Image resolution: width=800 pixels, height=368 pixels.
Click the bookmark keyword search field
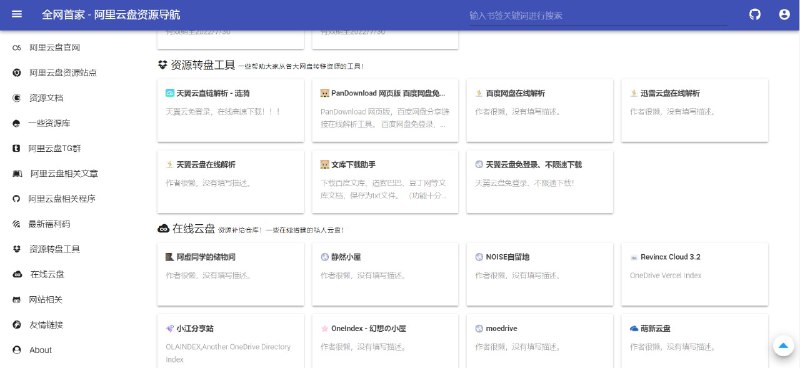point(598,16)
